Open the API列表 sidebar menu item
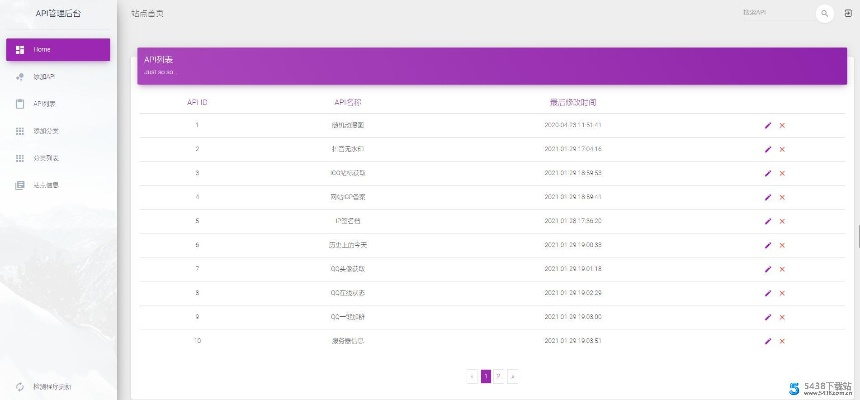This screenshot has height=400, width=860. pos(58,103)
